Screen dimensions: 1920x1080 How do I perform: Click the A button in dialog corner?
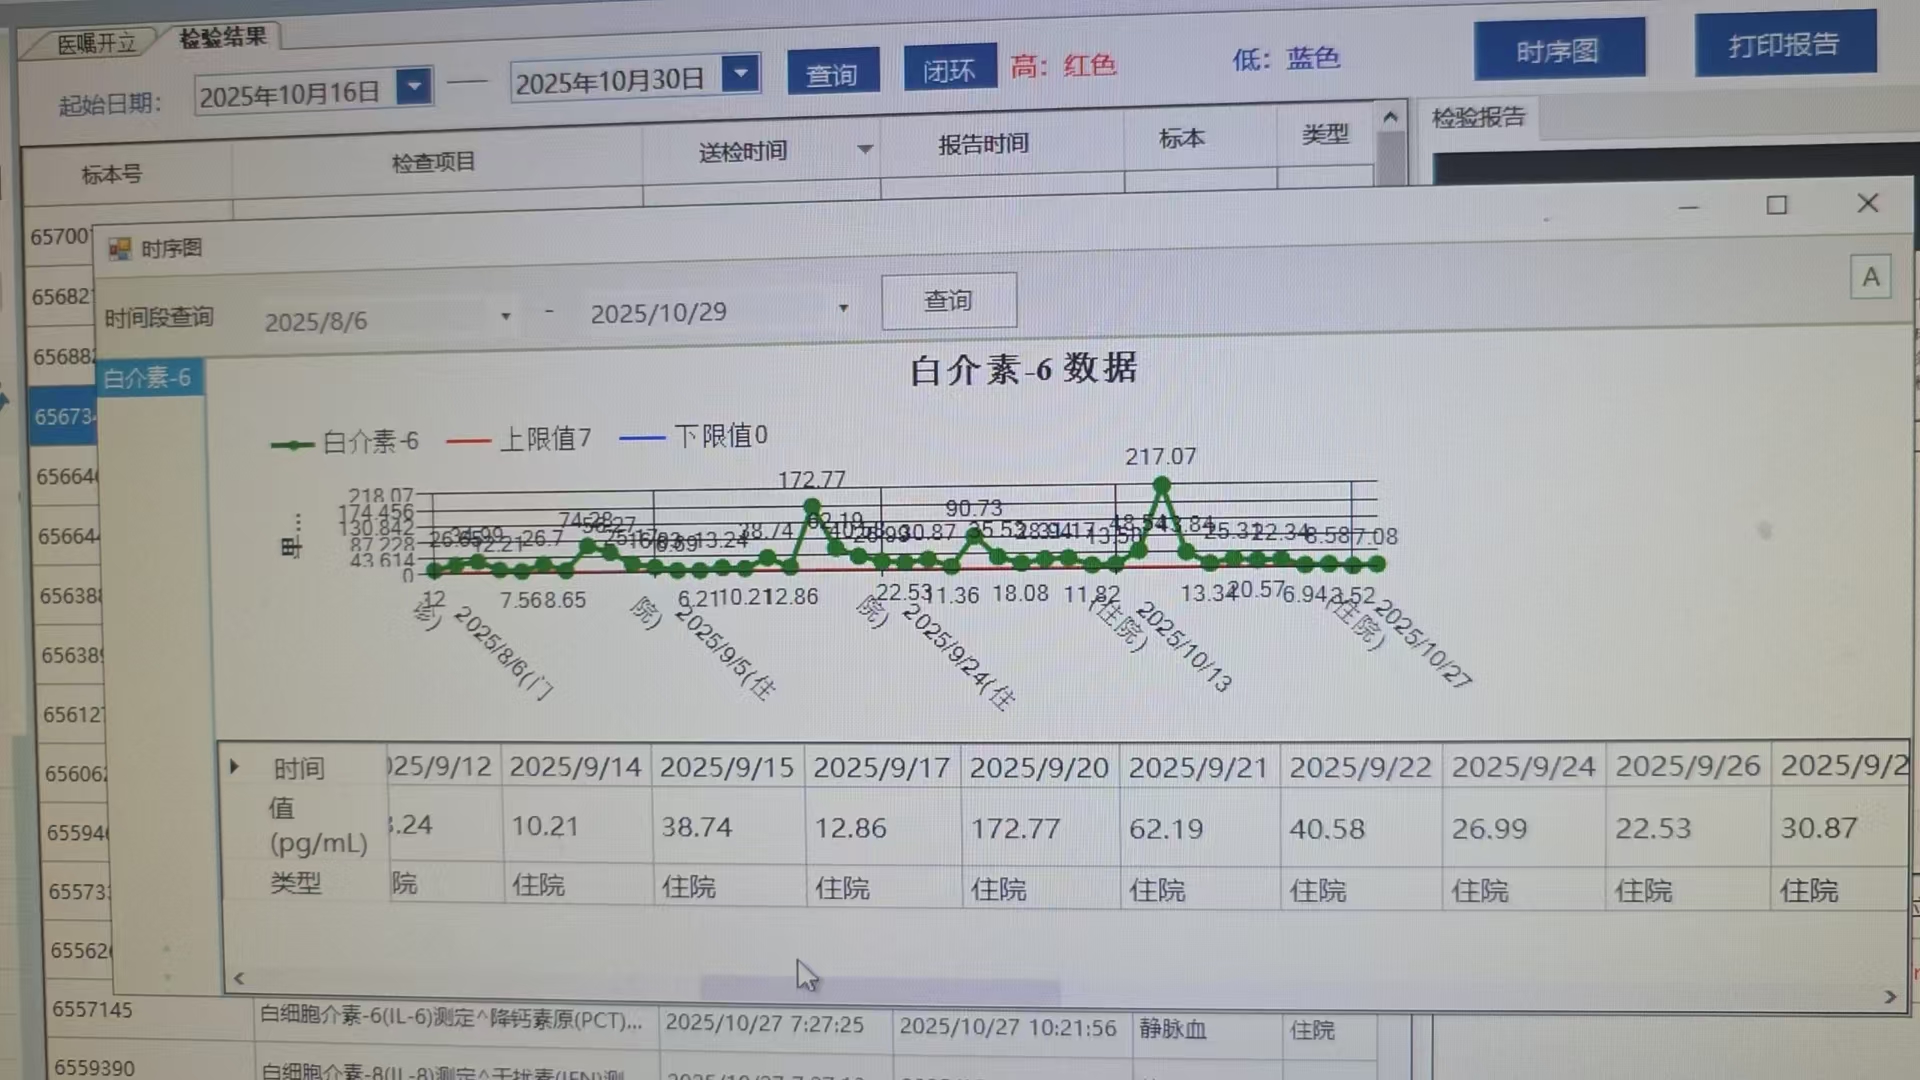(x=1870, y=277)
